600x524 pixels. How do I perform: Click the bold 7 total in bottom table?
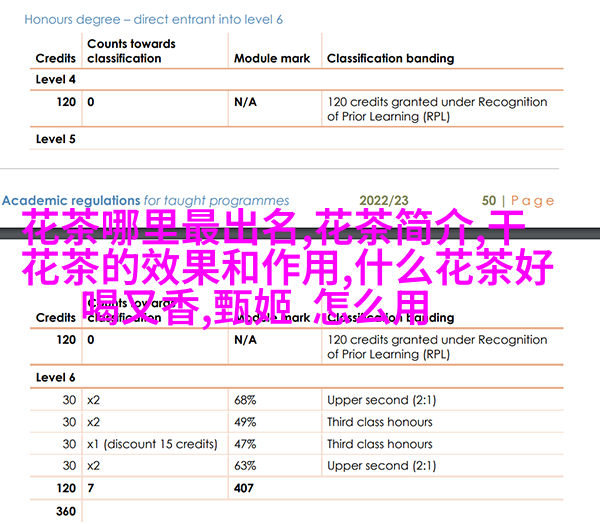[x=91, y=489]
